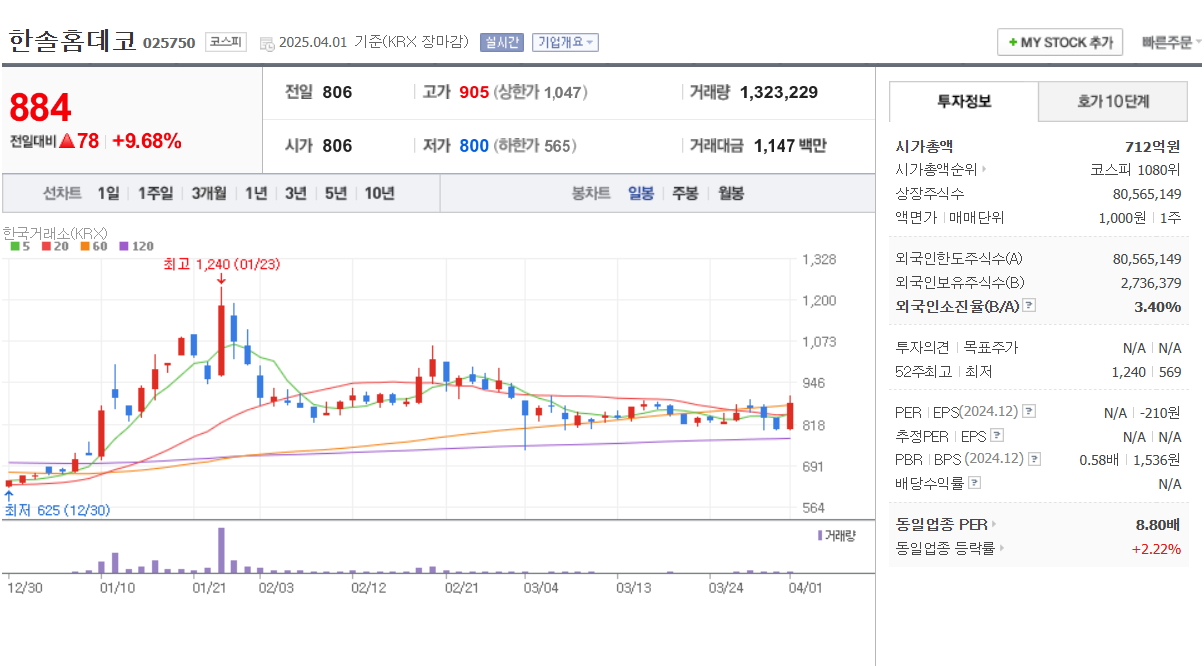Screen dimensions: 1204x666
Task: Click the red up-triangle by 전일대비
Action: (67, 141)
